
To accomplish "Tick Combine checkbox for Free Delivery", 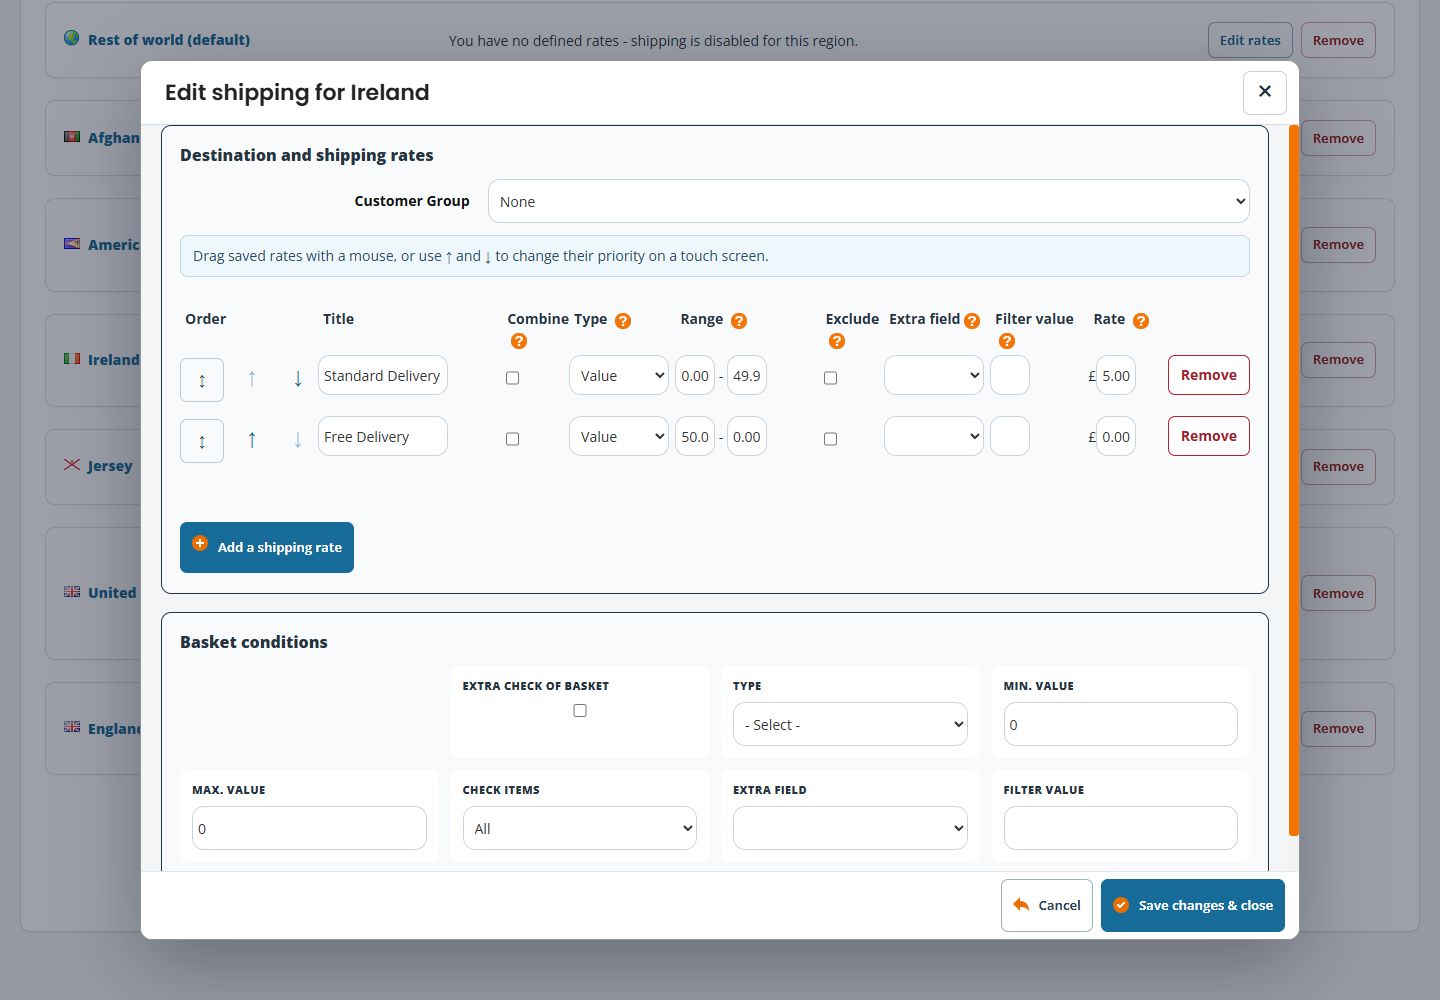I will pyautogui.click(x=513, y=439).
